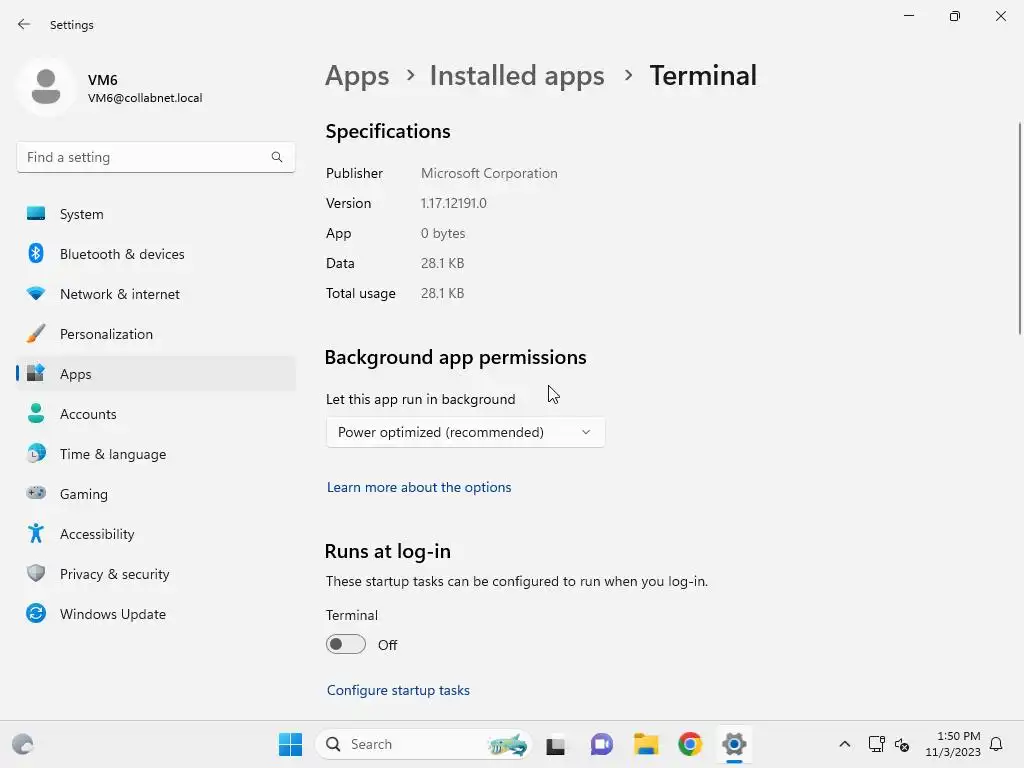Select the Accessibility sidebar item

coord(97,534)
